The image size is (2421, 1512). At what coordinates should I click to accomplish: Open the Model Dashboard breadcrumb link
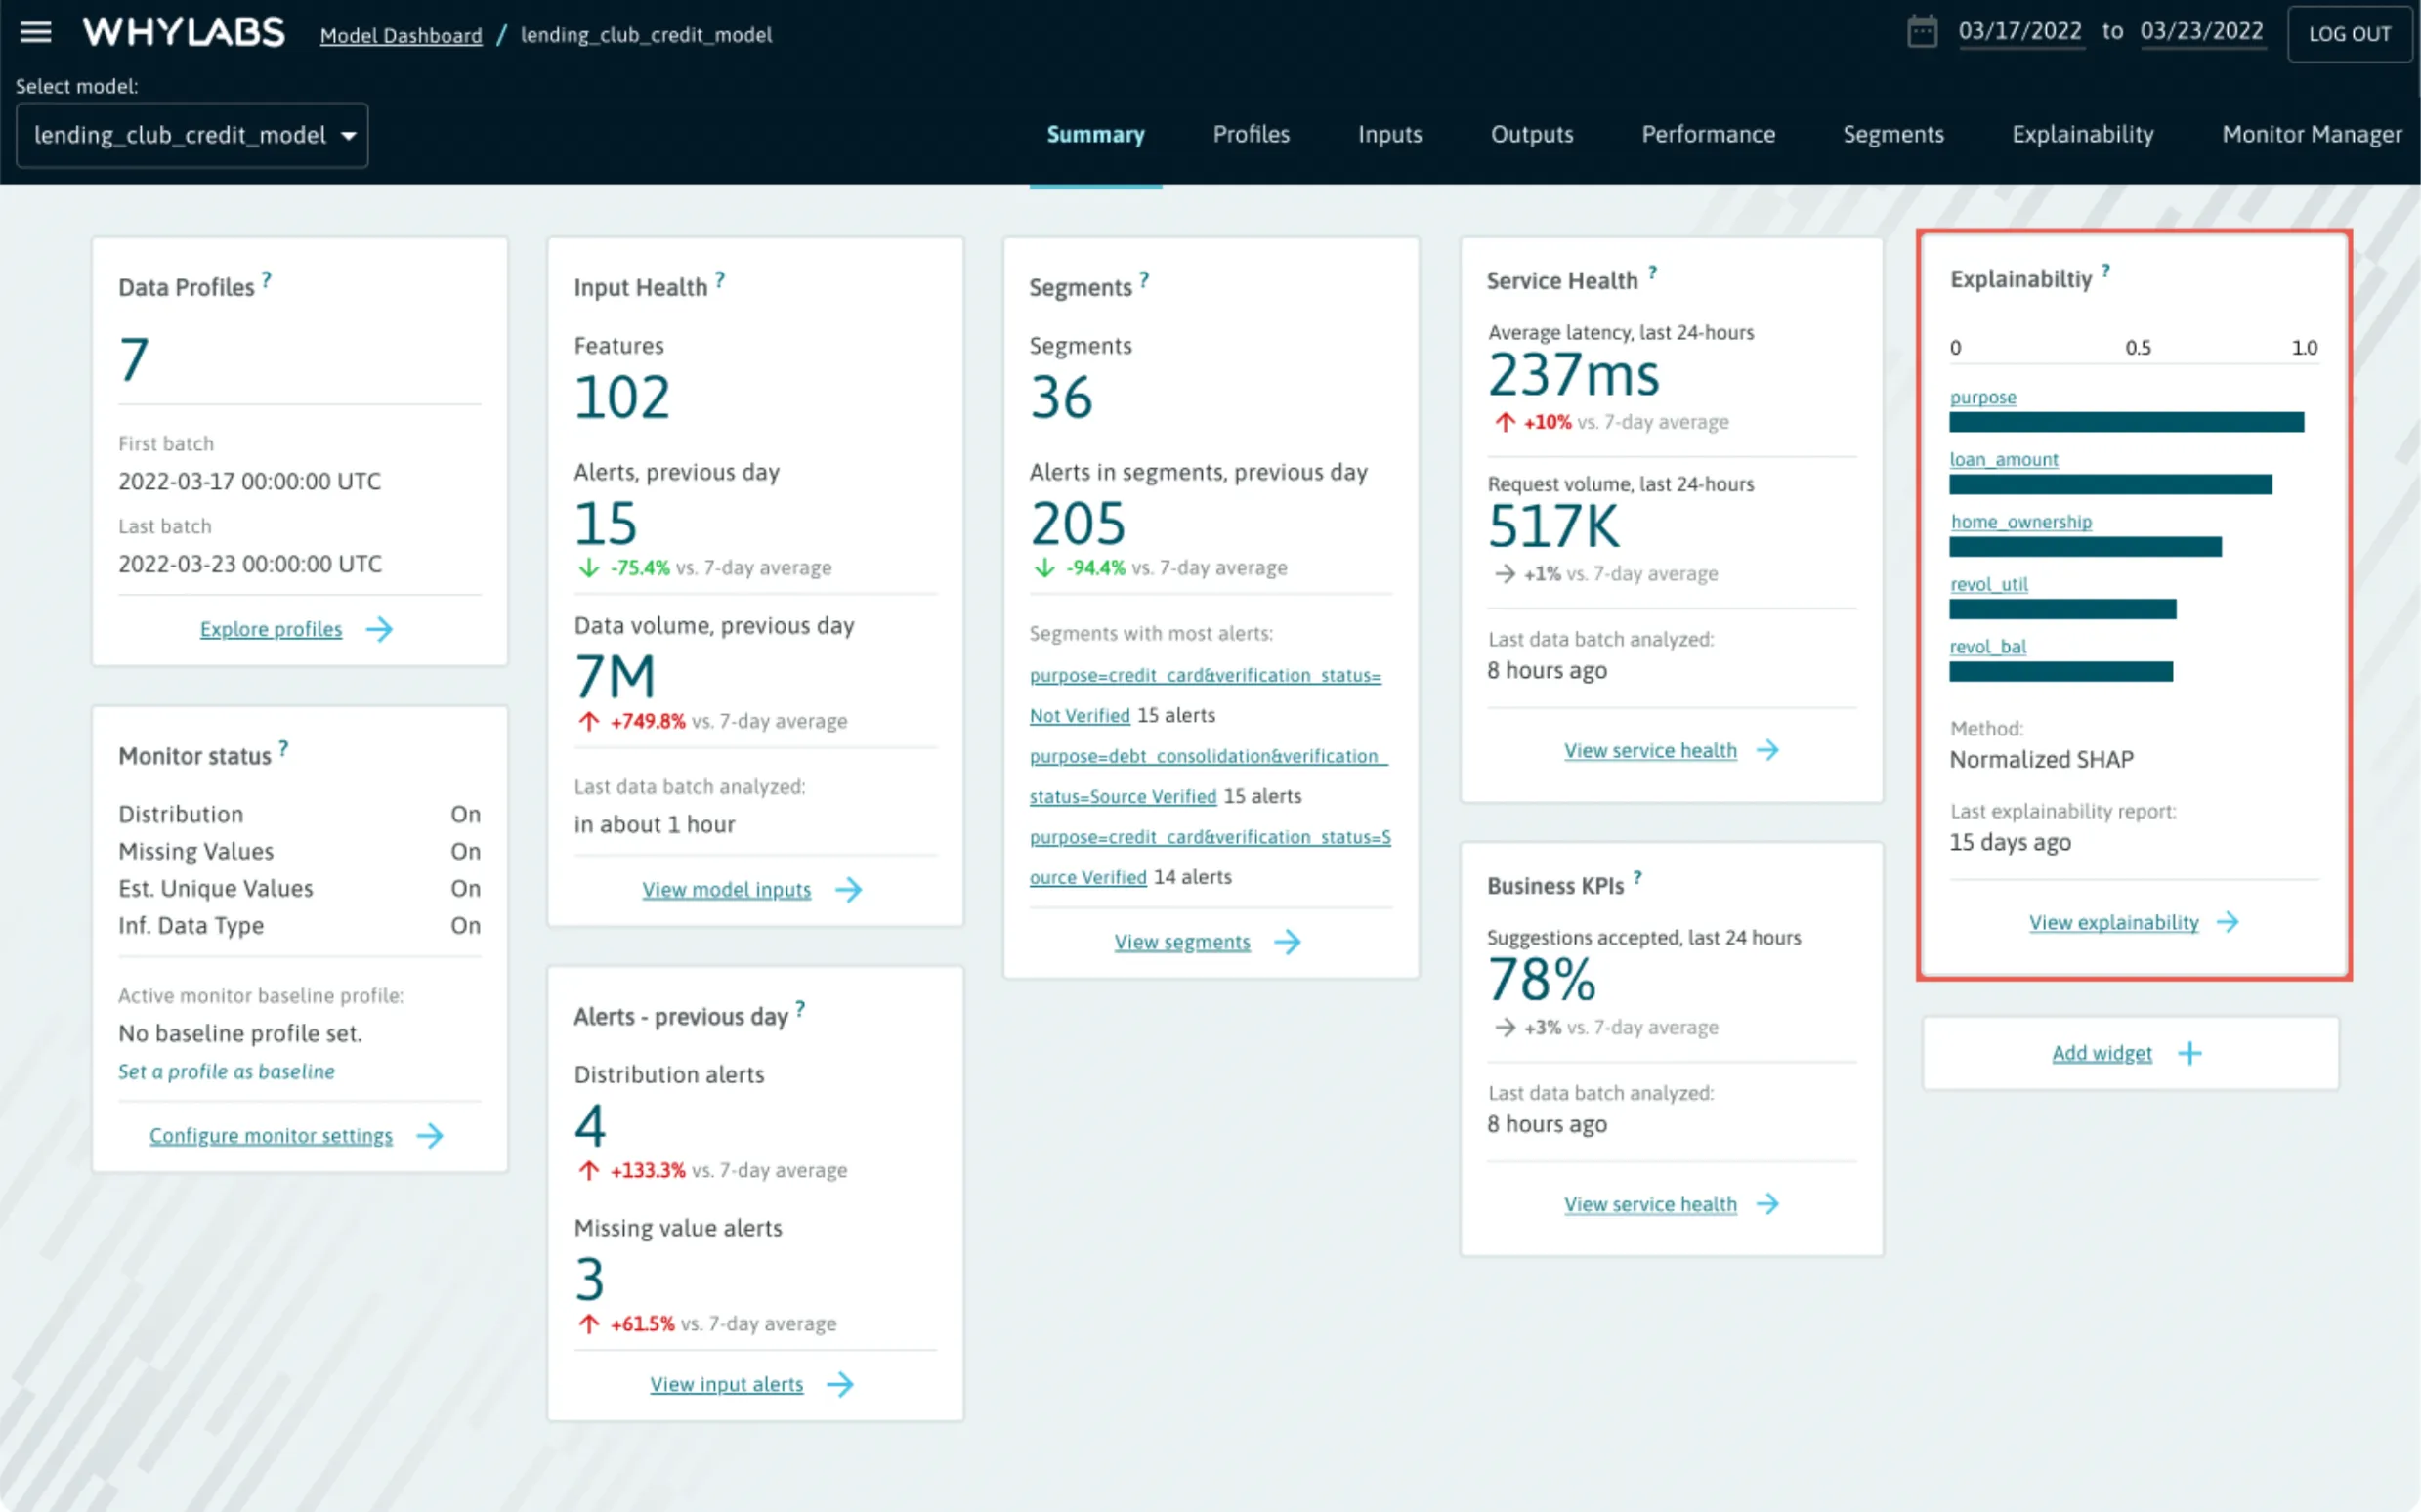tap(400, 35)
